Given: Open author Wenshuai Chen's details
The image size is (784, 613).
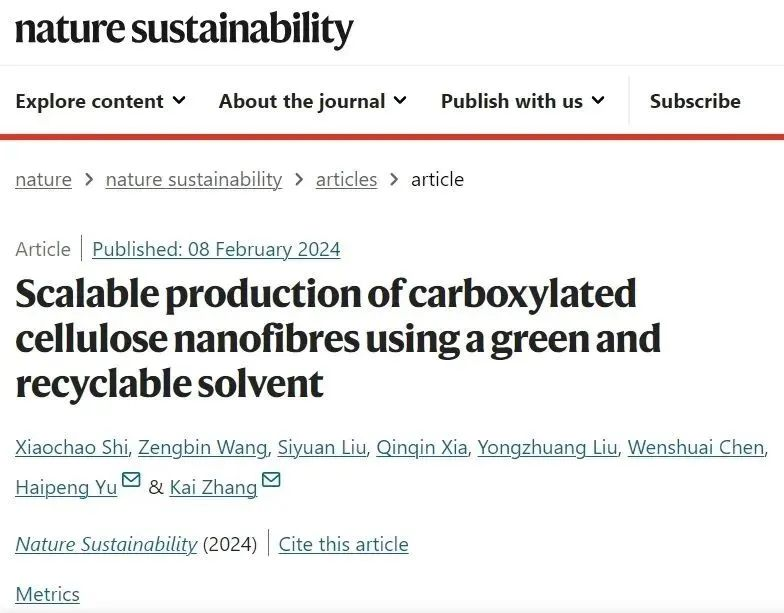Looking at the screenshot, I should point(695,447).
